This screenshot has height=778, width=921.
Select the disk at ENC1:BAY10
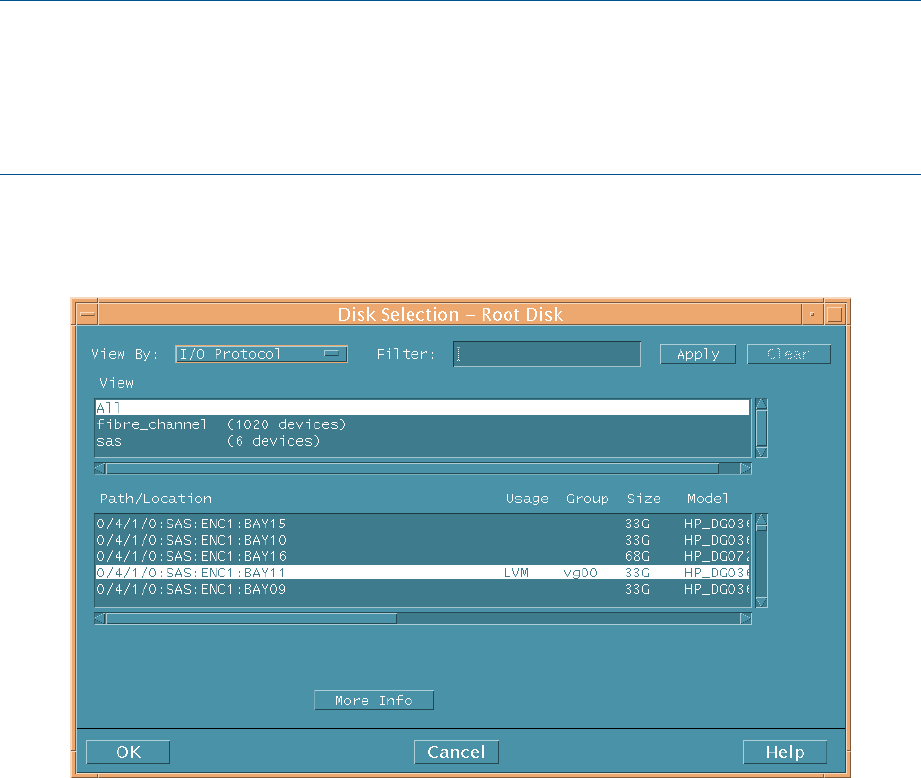tap(422, 540)
